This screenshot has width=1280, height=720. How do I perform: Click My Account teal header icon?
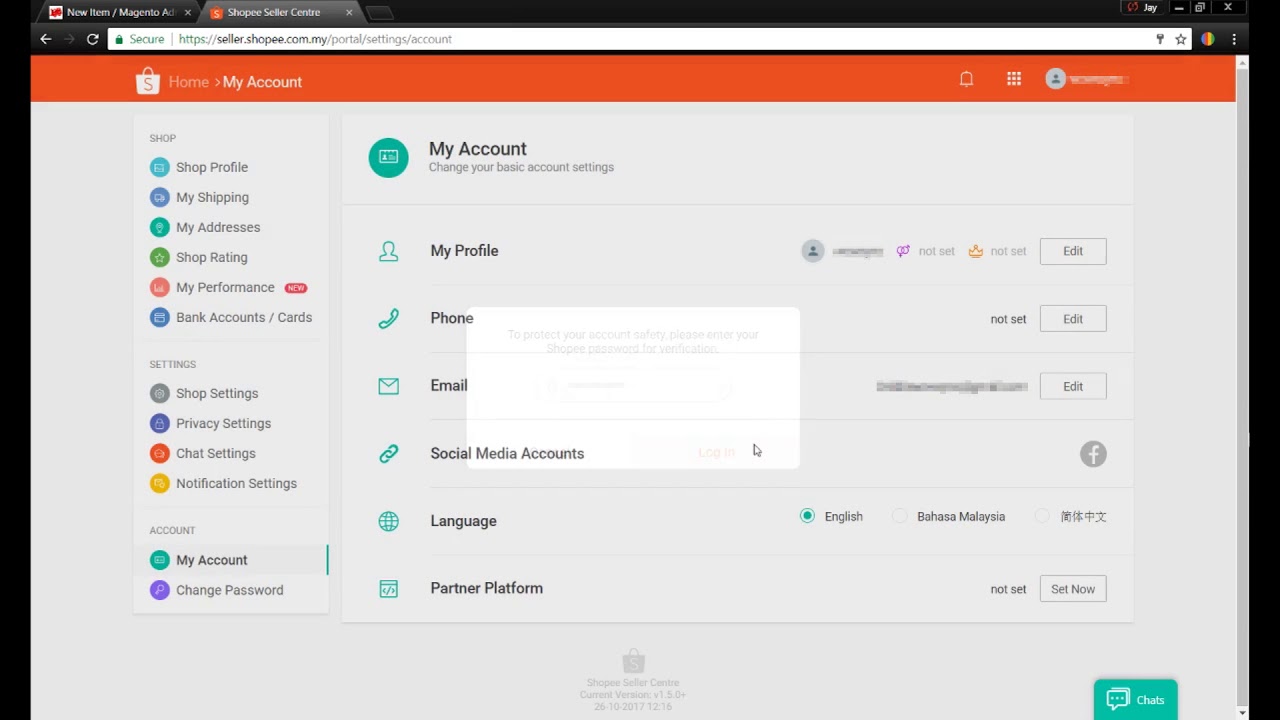pyautogui.click(x=388, y=158)
